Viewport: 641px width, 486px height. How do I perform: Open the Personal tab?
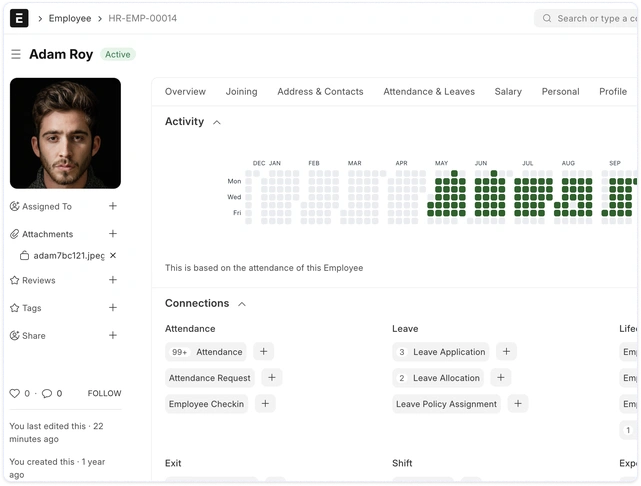click(560, 92)
